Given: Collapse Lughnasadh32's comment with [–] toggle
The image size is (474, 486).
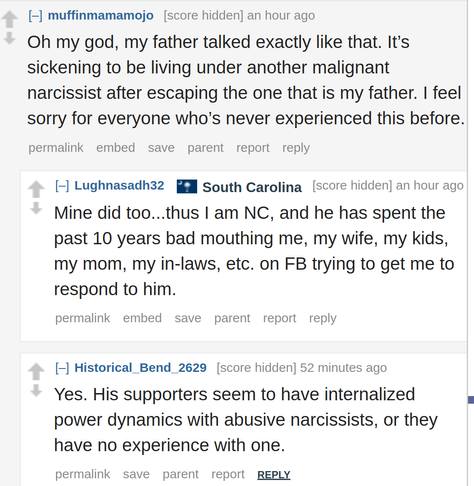Looking at the screenshot, I should (x=62, y=186).
